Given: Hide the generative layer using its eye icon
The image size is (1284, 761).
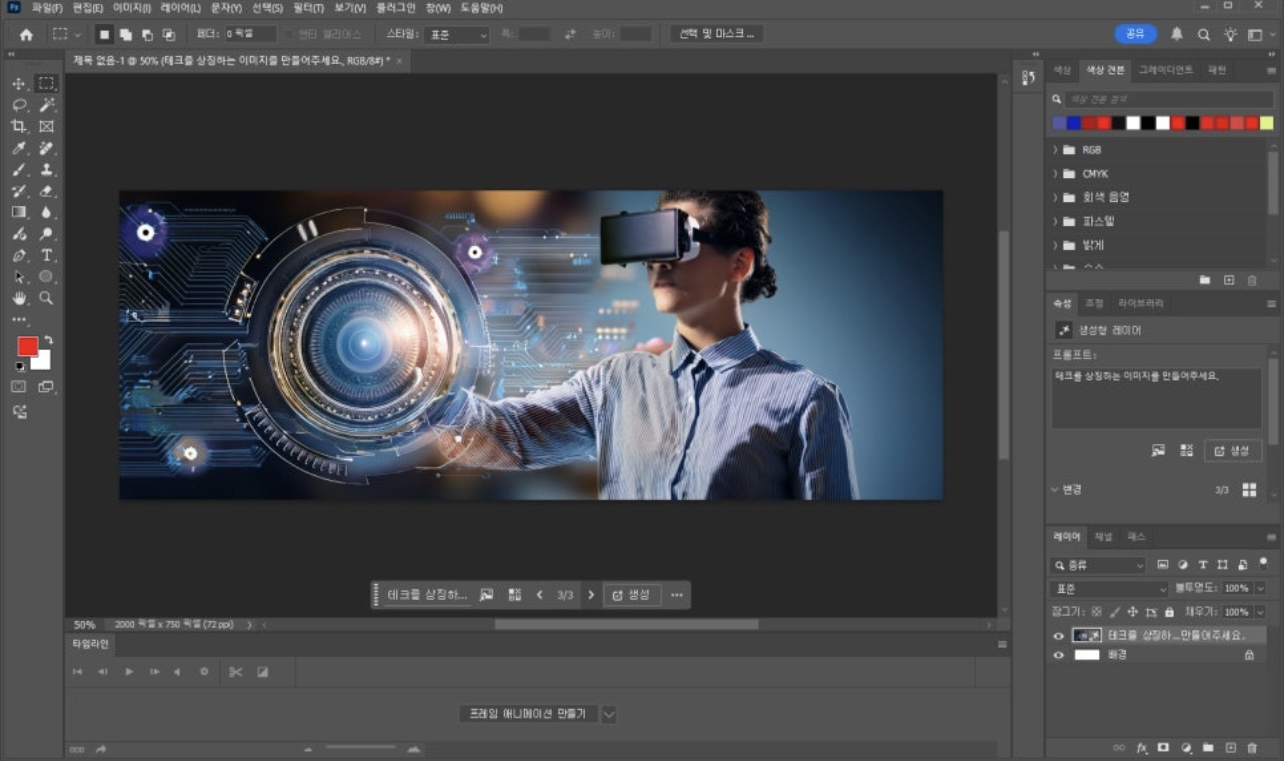Looking at the screenshot, I should click(x=1058, y=635).
